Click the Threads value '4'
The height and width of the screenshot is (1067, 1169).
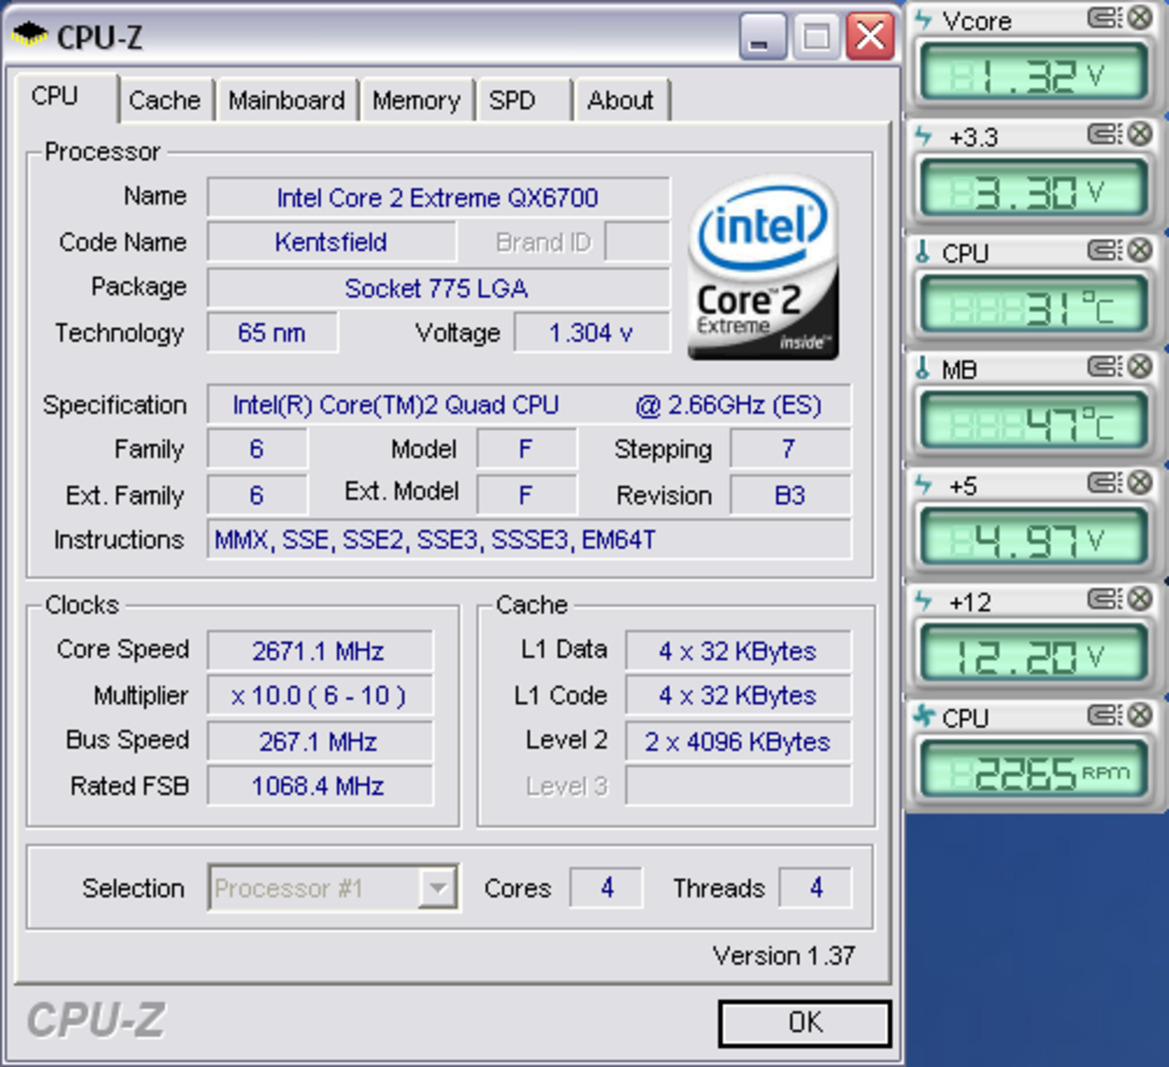click(816, 888)
